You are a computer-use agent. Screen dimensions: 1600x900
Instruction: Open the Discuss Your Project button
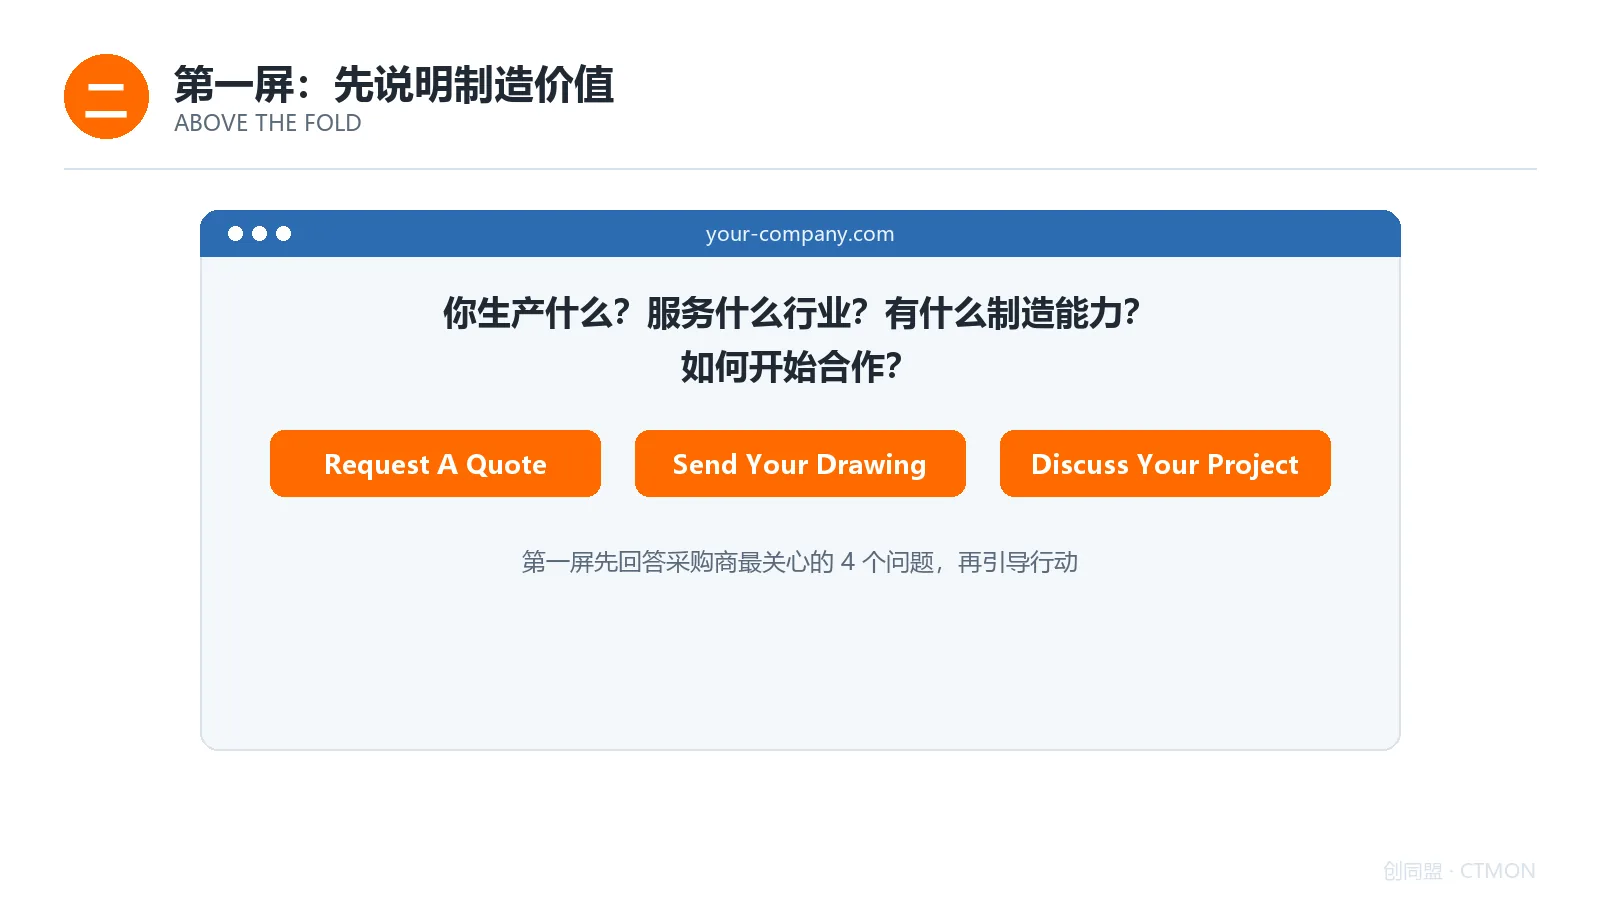[1165, 463]
